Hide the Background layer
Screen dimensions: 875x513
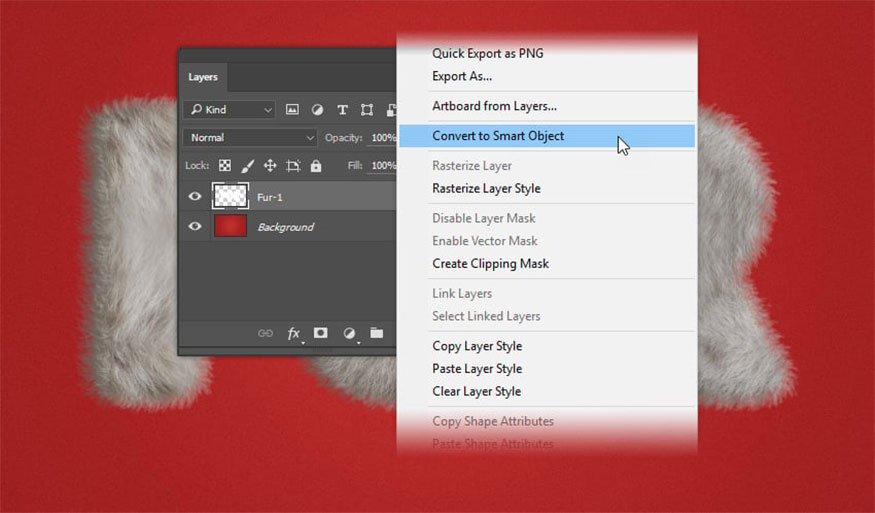[195, 226]
